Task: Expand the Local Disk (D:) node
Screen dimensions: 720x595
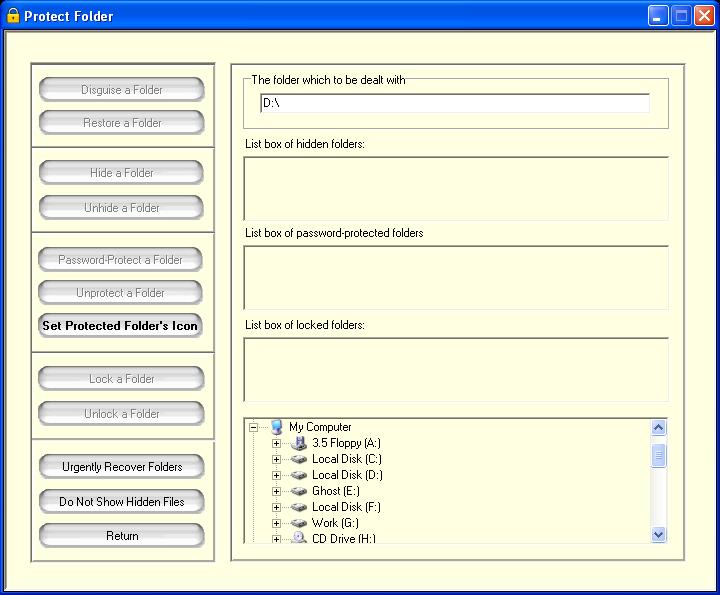Action: tap(276, 476)
